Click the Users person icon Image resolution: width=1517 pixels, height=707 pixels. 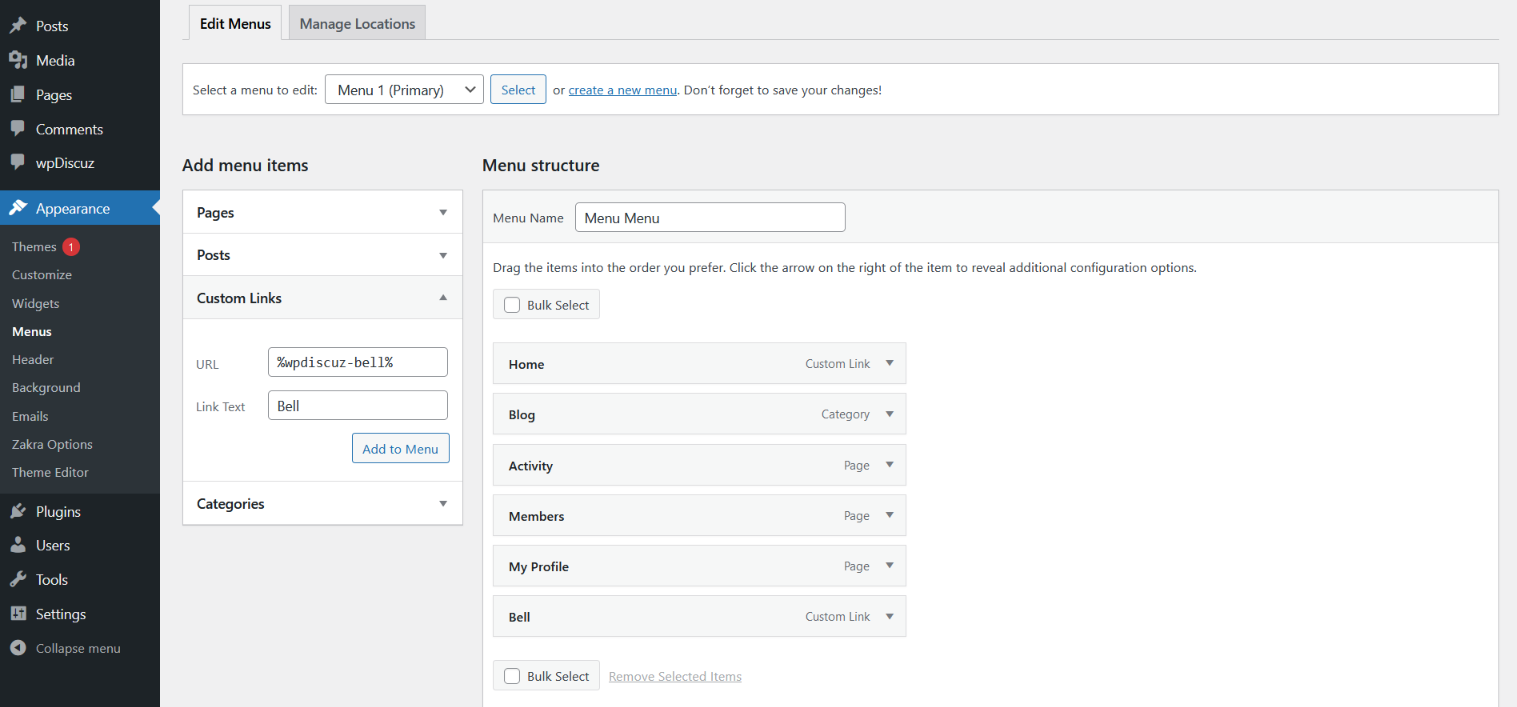pos(18,545)
